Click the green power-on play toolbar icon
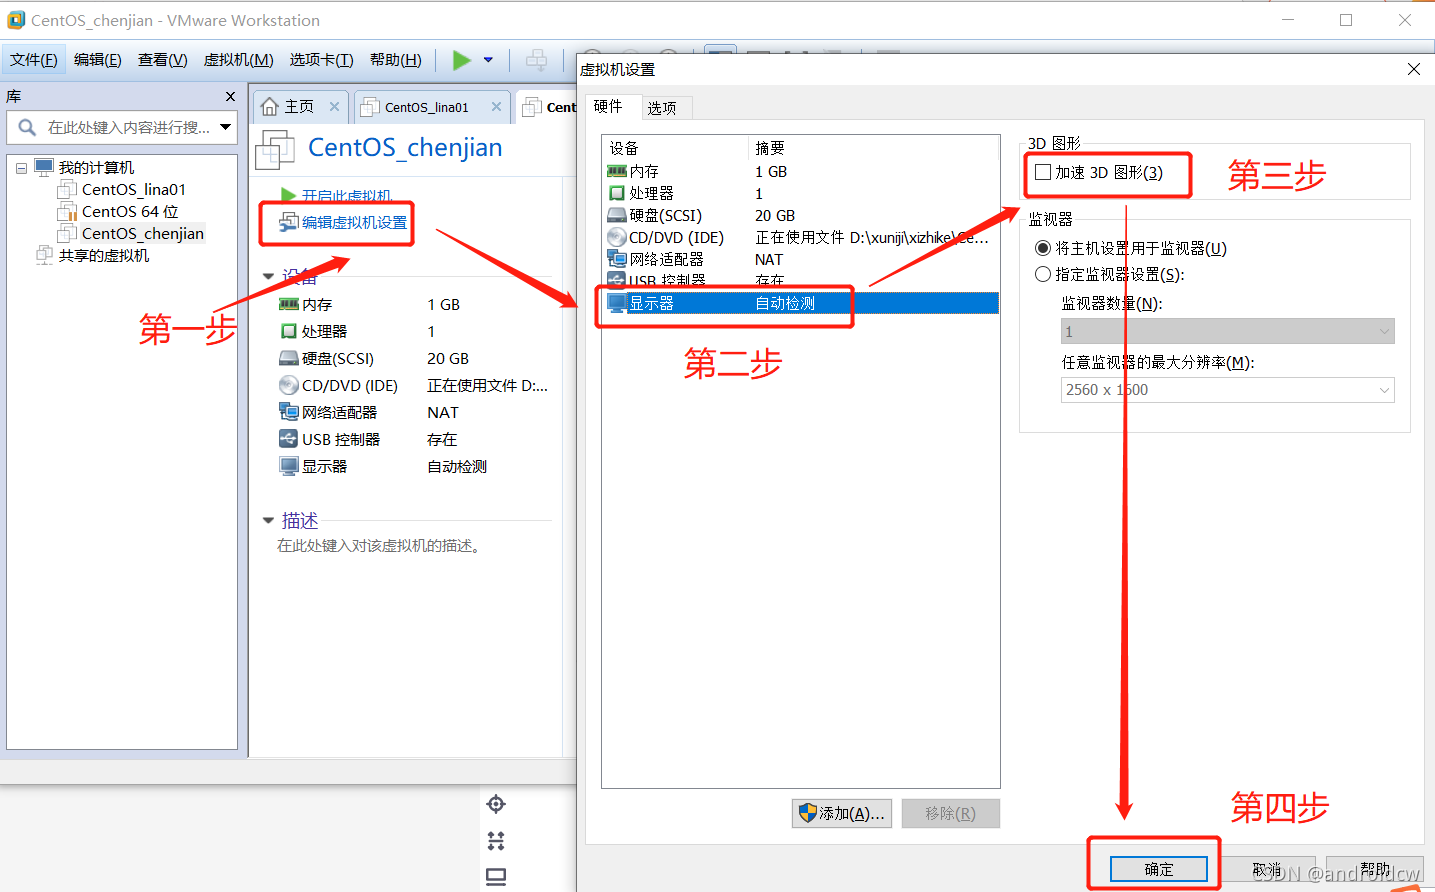The image size is (1435, 892). [x=461, y=60]
